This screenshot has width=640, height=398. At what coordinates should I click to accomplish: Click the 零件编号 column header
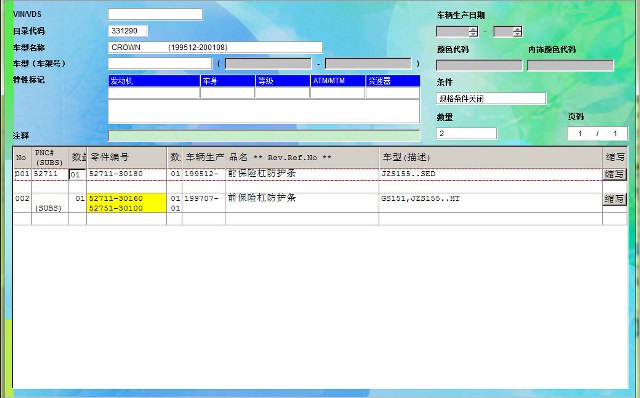(127, 157)
